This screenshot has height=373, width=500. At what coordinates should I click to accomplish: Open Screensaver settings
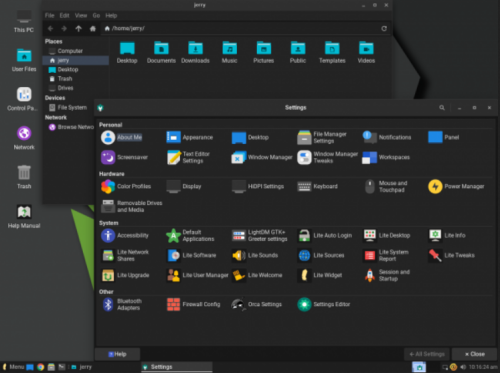124,157
